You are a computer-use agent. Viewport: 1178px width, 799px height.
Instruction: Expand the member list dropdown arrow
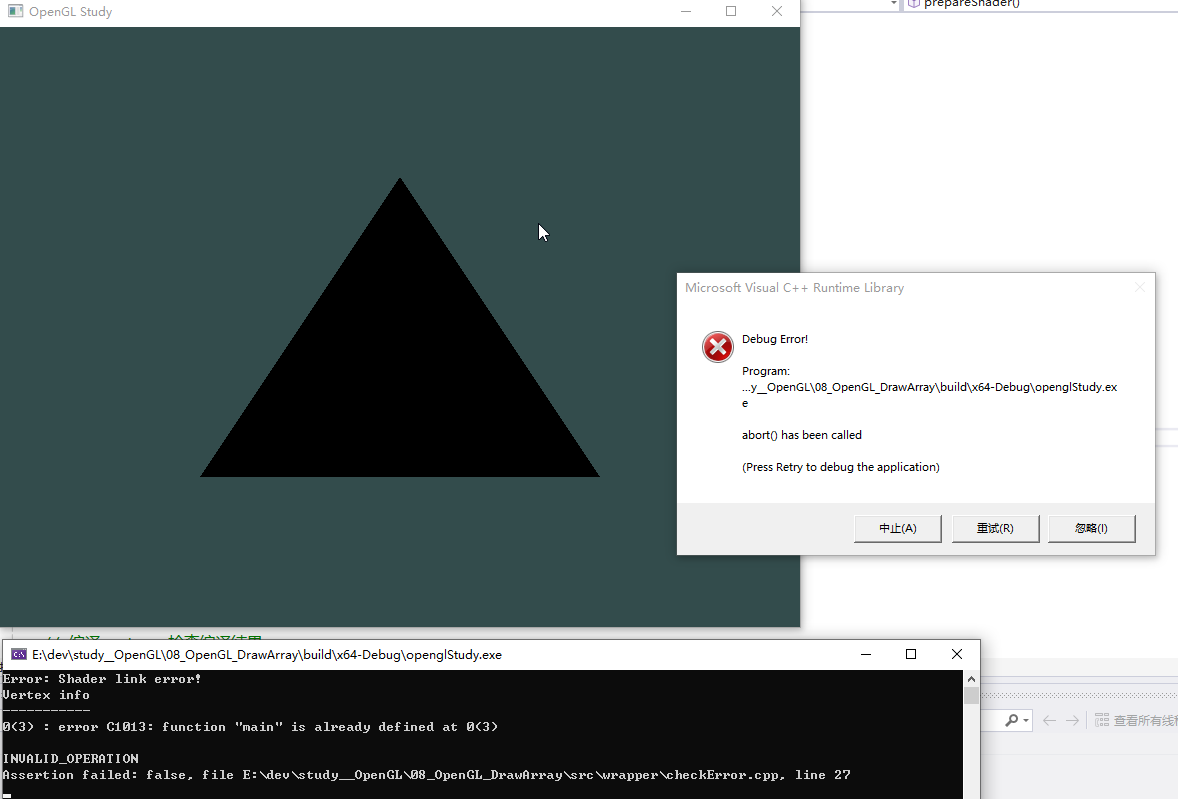pyautogui.click(x=893, y=4)
